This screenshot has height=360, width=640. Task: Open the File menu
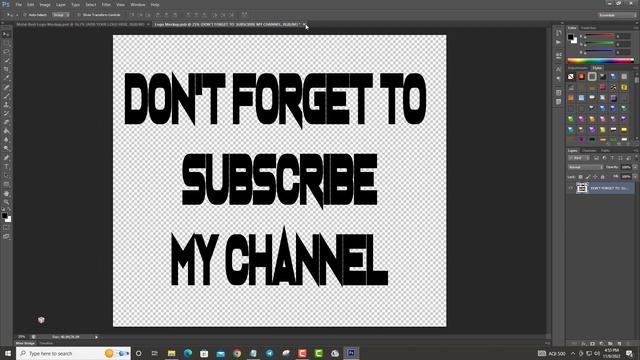click(18, 4)
